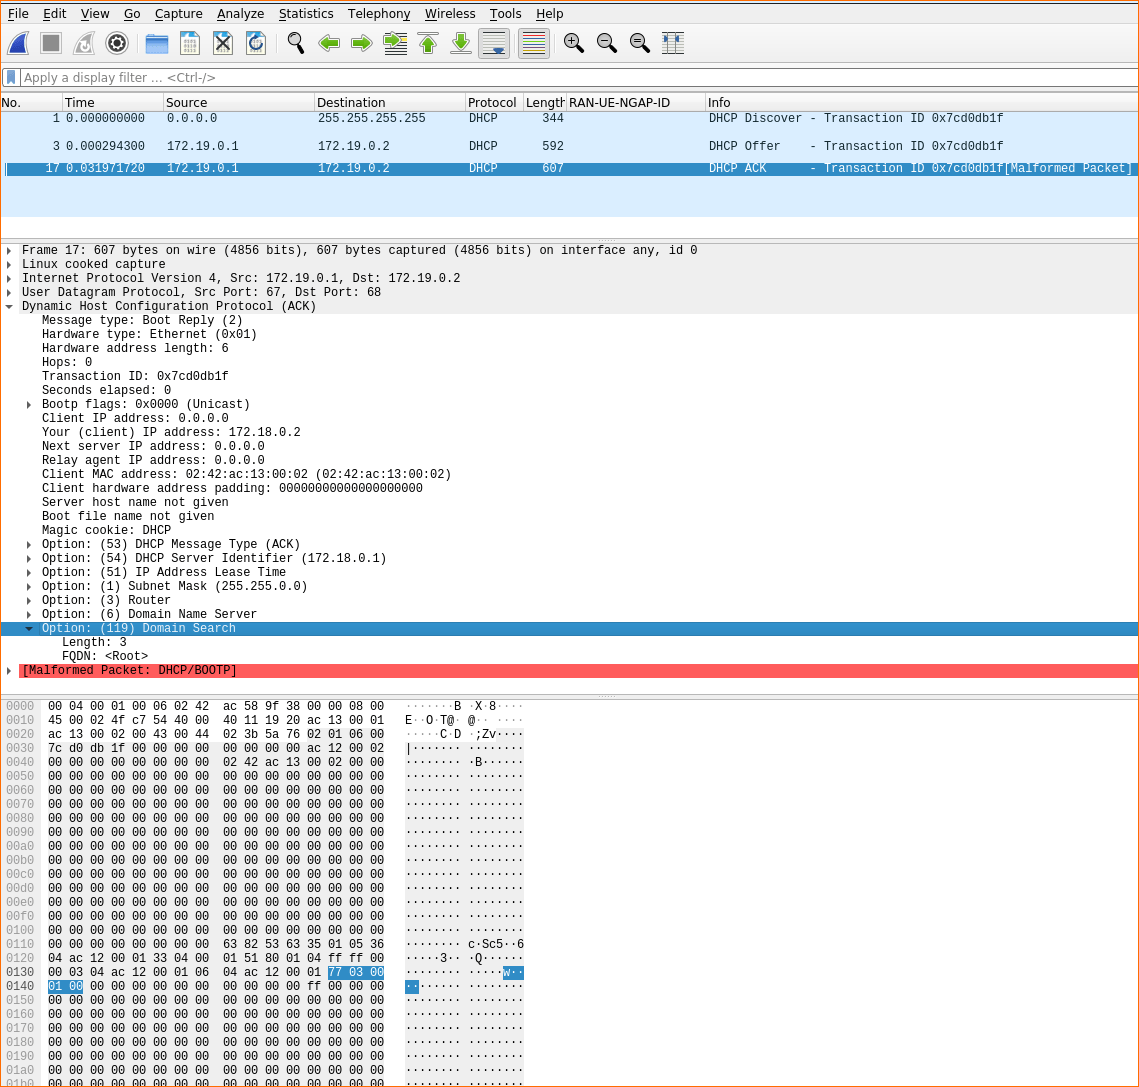The height and width of the screenshot is (1087, 1139).
Task: Expand the Malformed Packet DHCP/BOOTP entry
Action: click(9, 671)
